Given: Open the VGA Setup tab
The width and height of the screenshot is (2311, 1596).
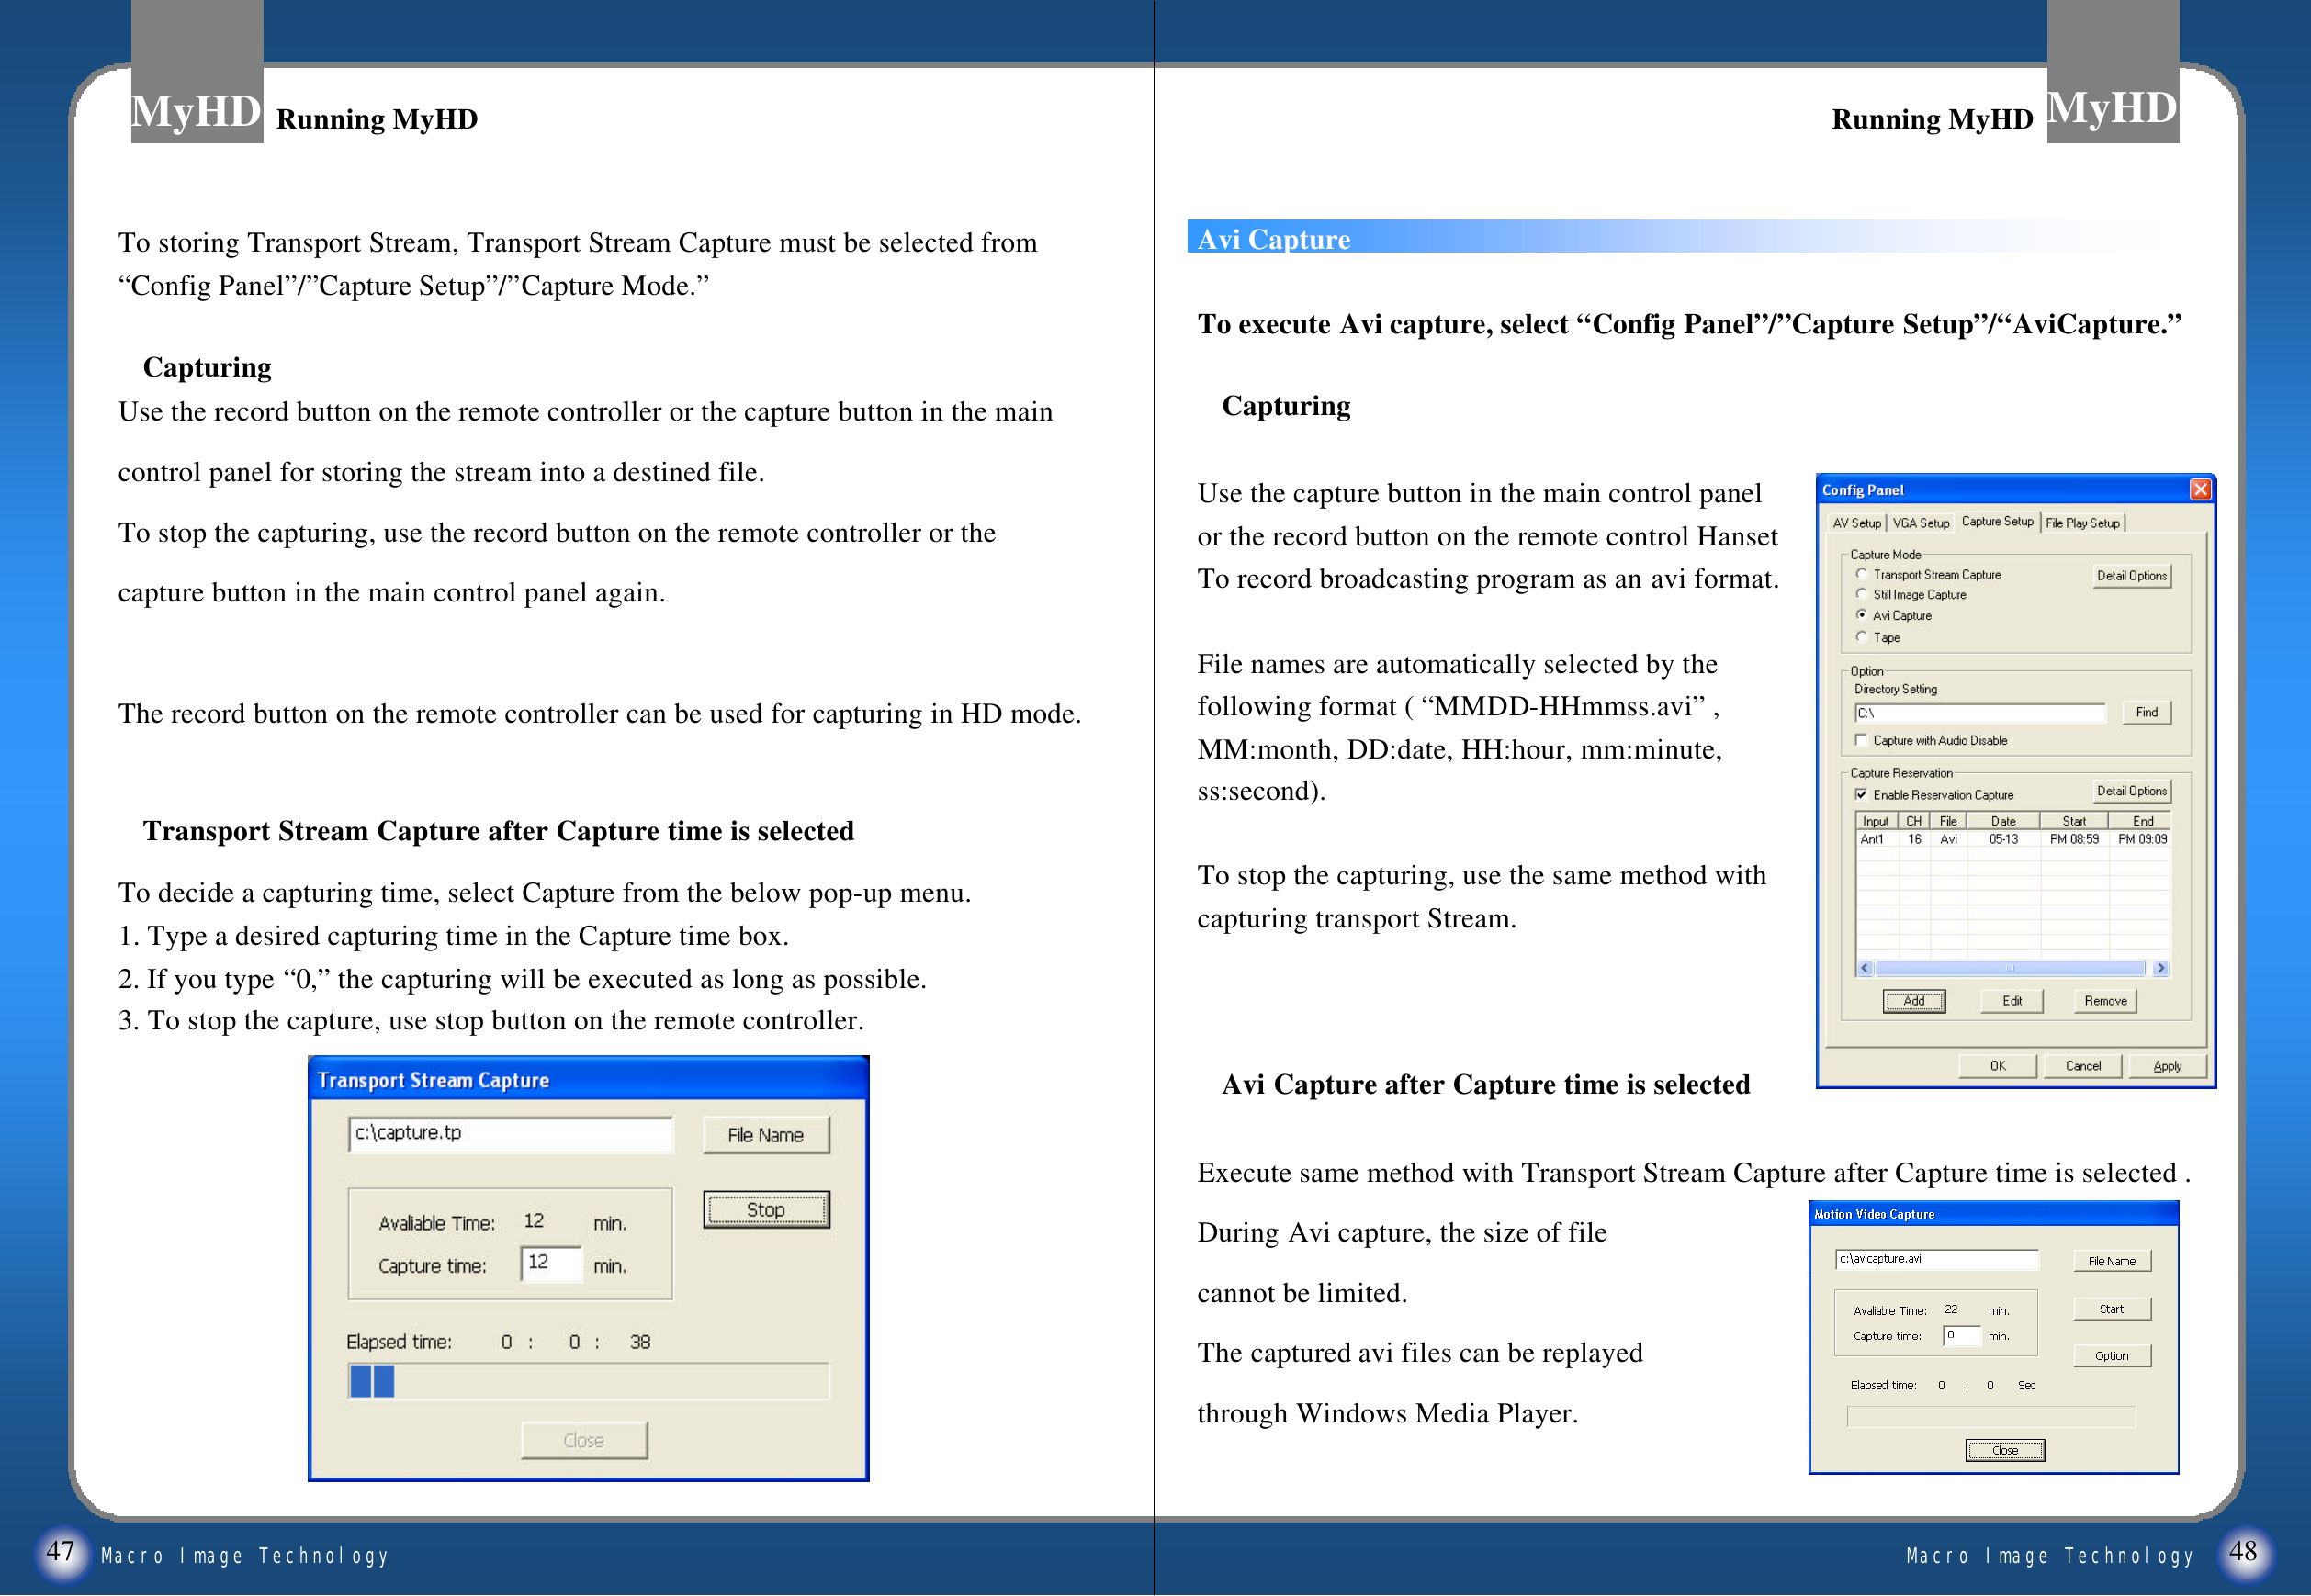Looking at the screenshot, I should point(1920,523).
